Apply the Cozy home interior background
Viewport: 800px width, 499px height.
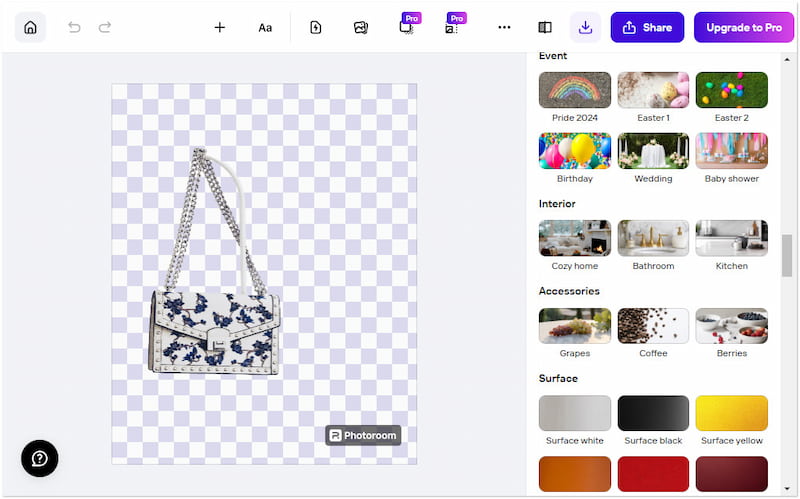[575, 238]
